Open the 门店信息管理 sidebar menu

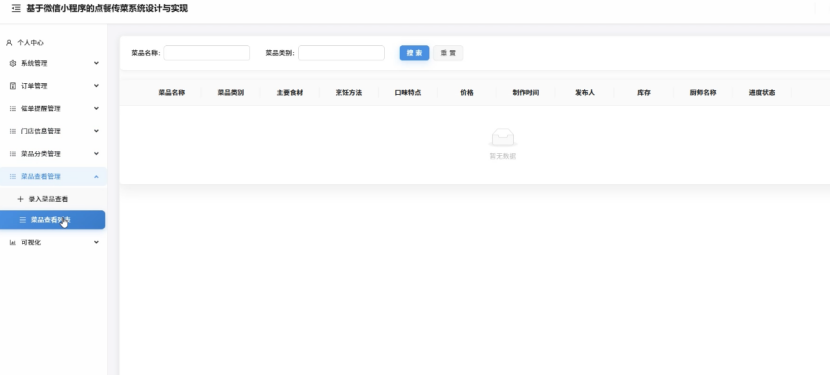pos(53,131)
